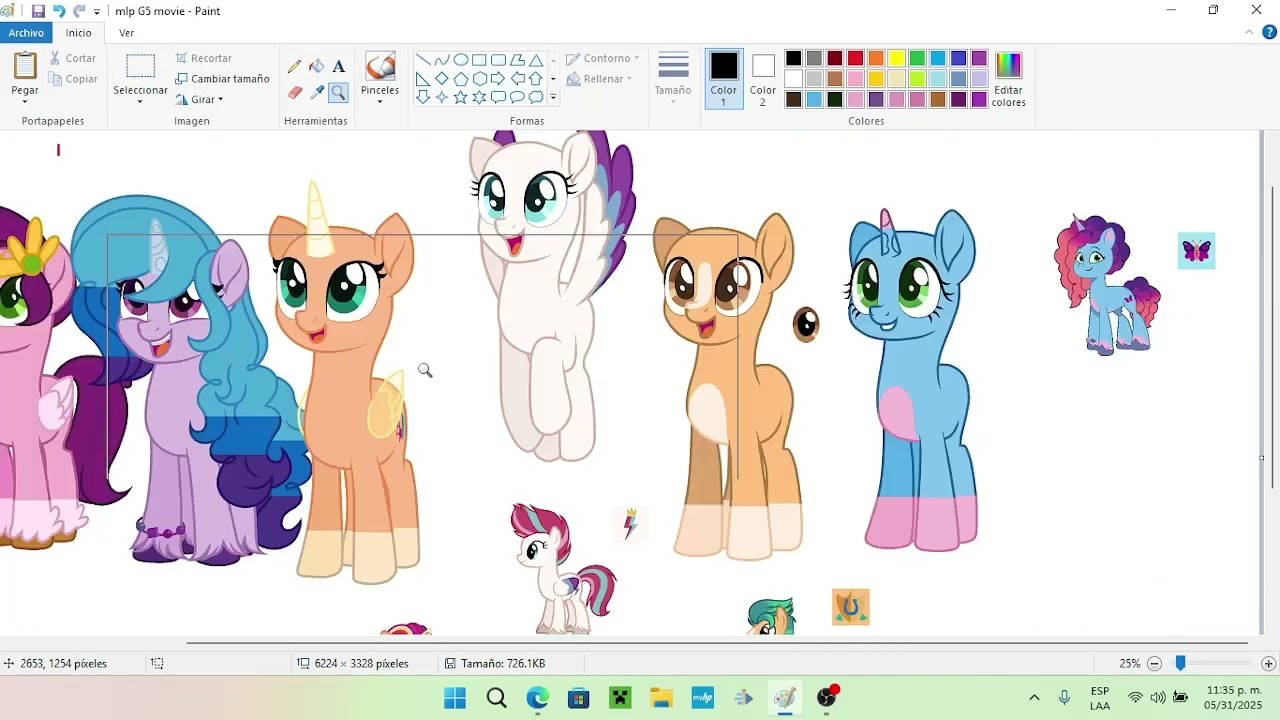The image size is (1280, 720).
Task: Pick the green color swatch in top row
Action: point(917,59)
